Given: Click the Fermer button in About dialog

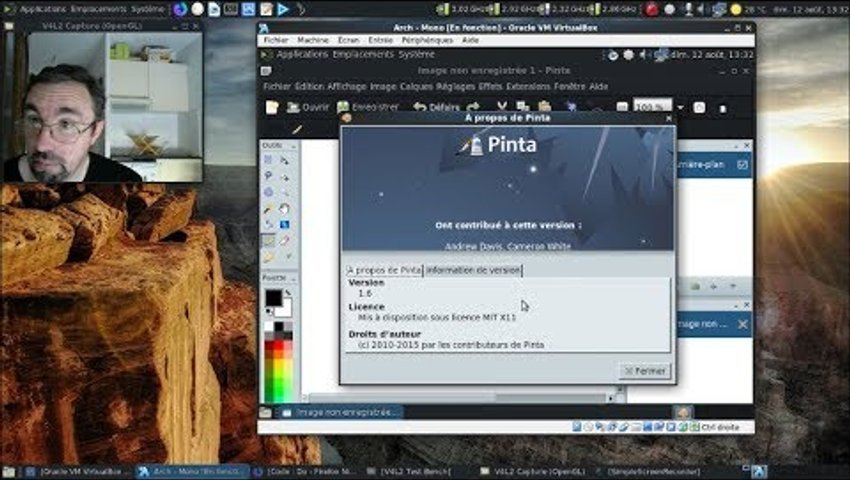Looking at the screenshot, I should tap(645, 371).
